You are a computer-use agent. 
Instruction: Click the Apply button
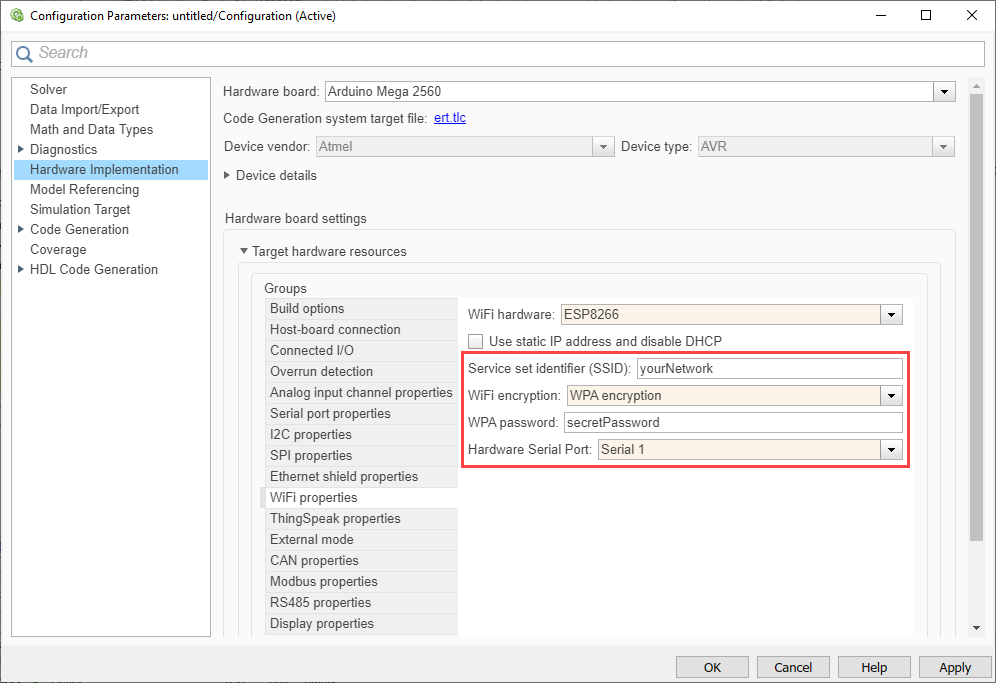coord(954,667)
